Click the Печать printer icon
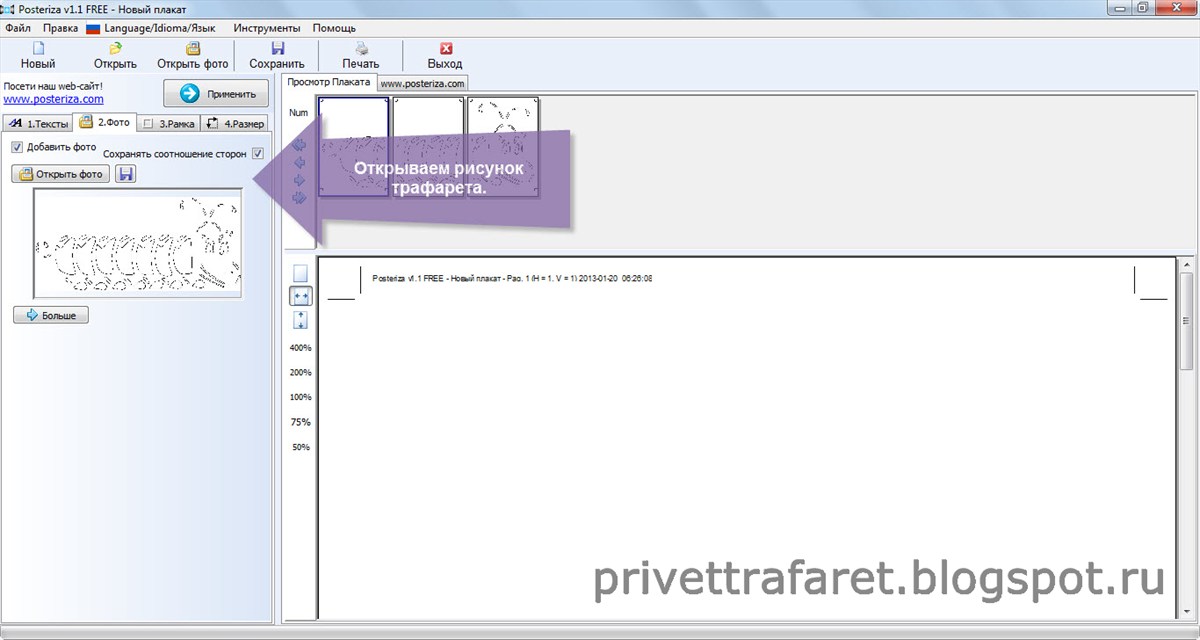 click(x=361, y=49)
